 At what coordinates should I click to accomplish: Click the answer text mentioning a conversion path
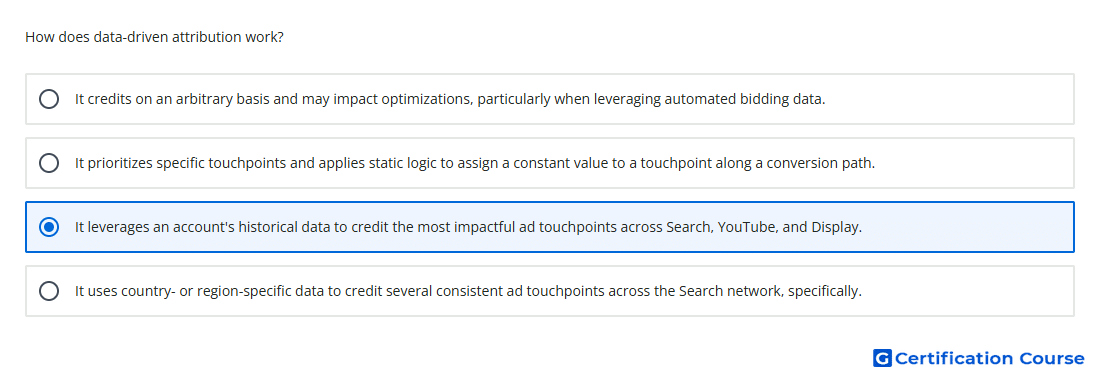pos(475,163)
